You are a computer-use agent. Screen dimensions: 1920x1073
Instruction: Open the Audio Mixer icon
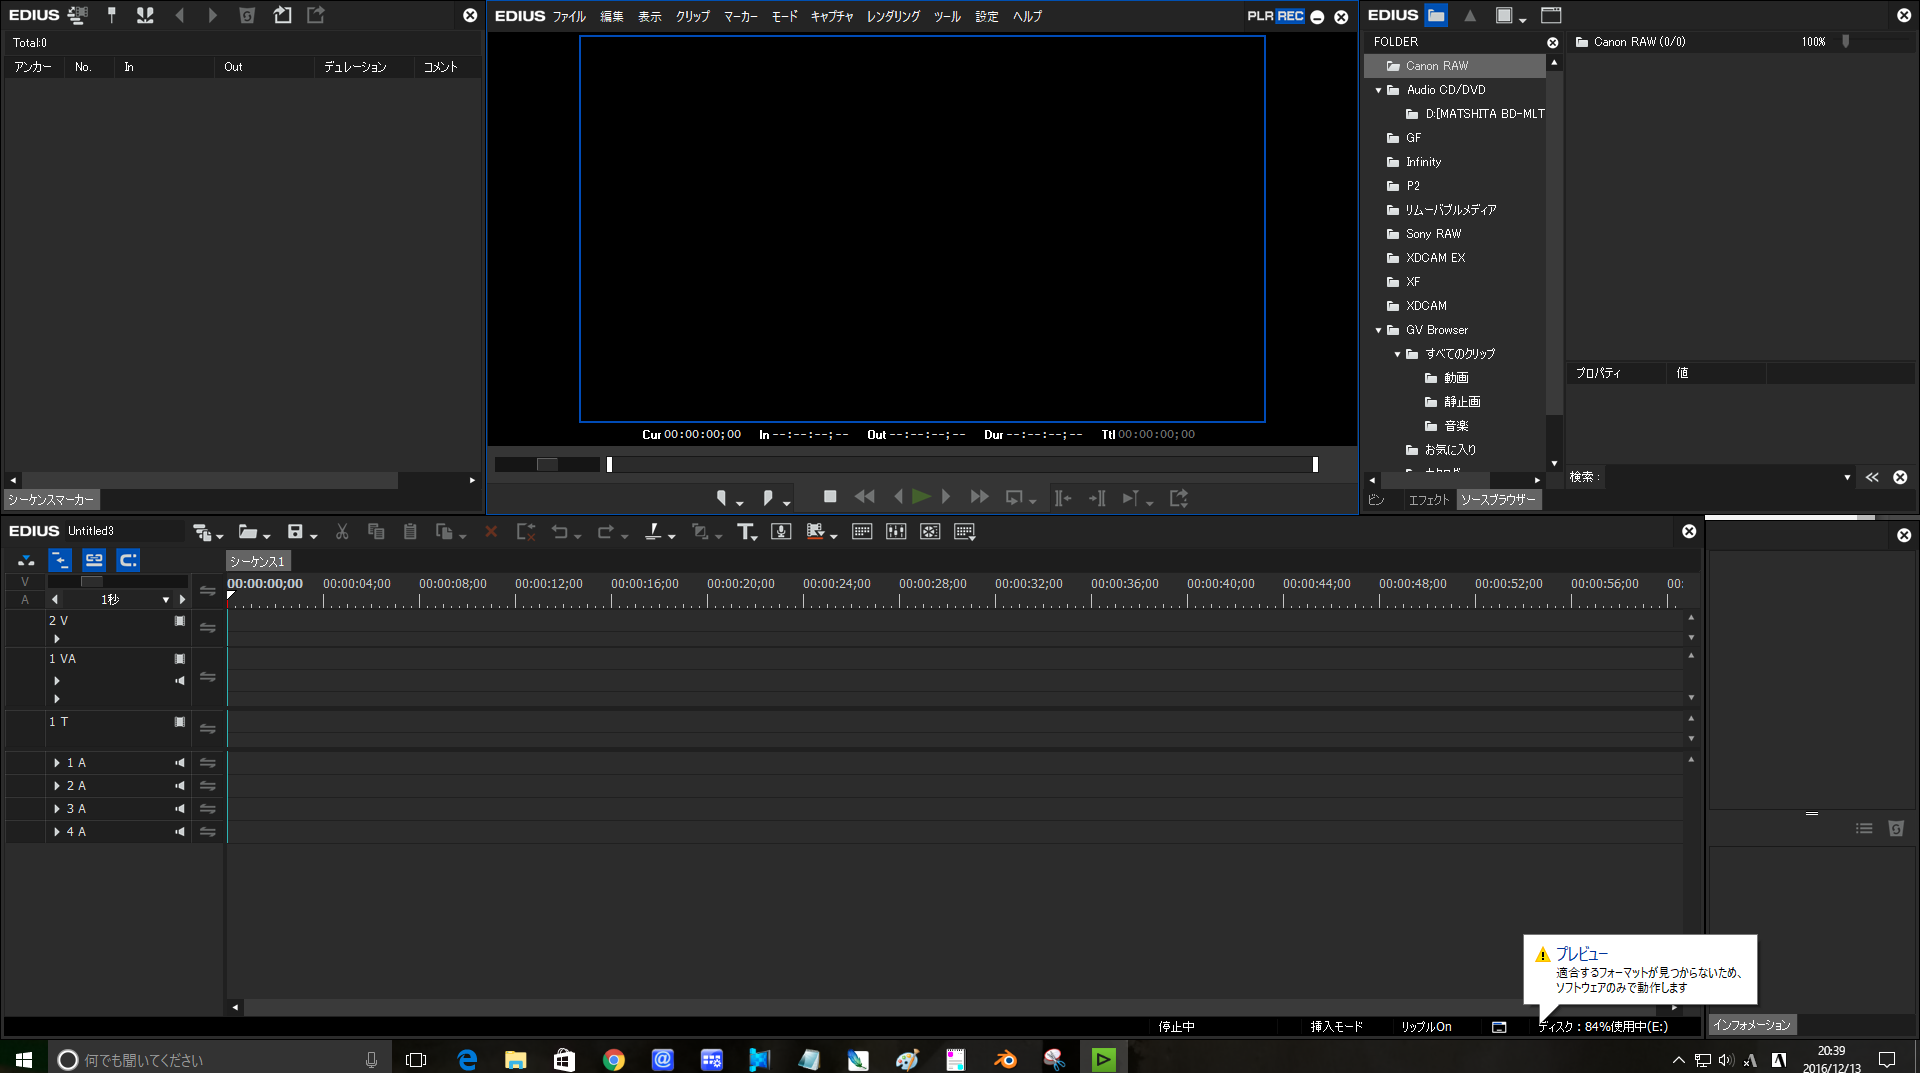896,532
